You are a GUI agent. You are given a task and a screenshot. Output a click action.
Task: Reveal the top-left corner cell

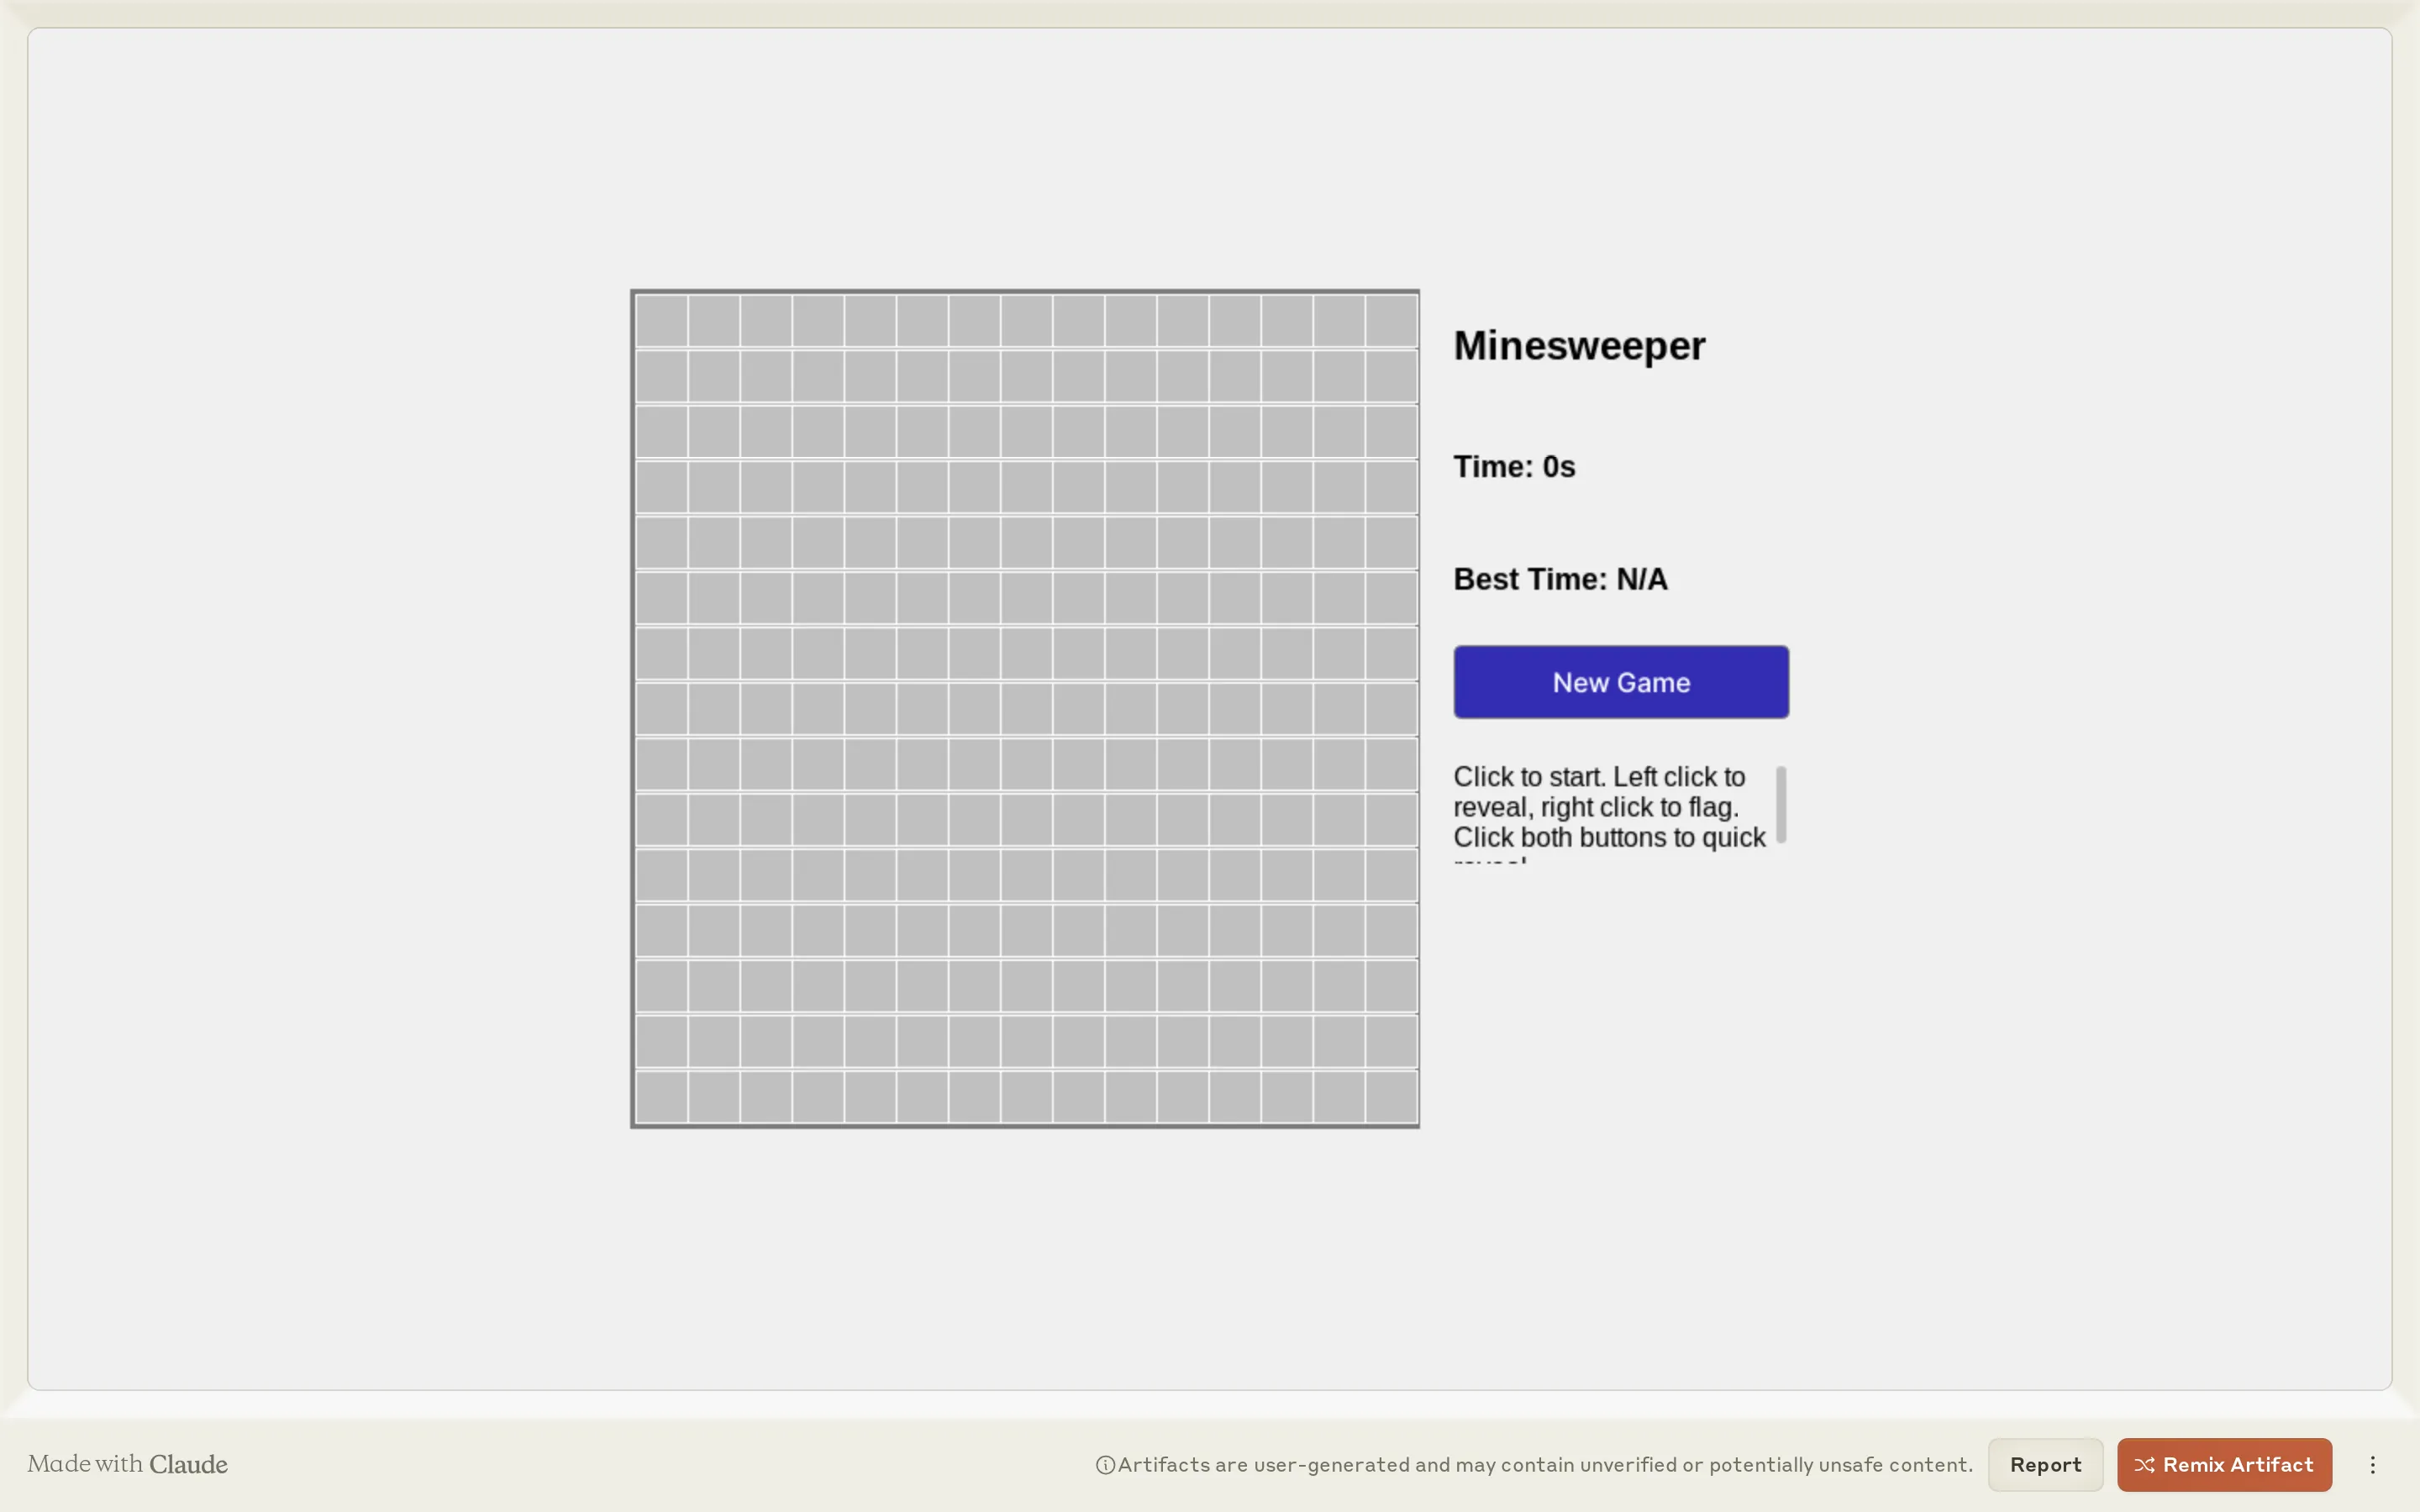(661, 321)
